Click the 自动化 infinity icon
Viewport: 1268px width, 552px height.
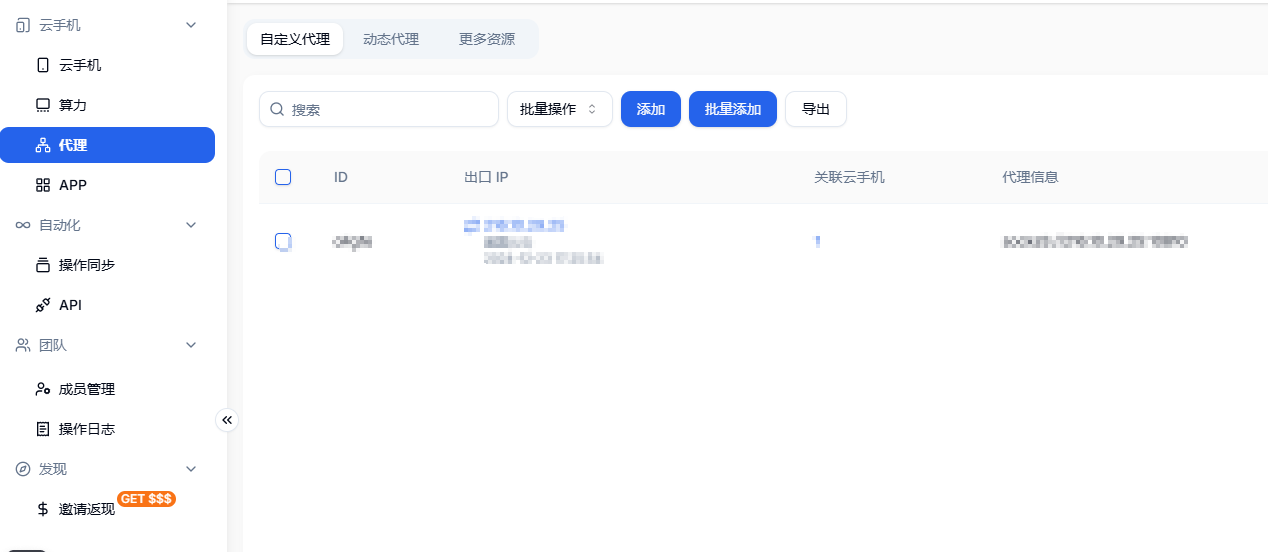click(23, 225)
